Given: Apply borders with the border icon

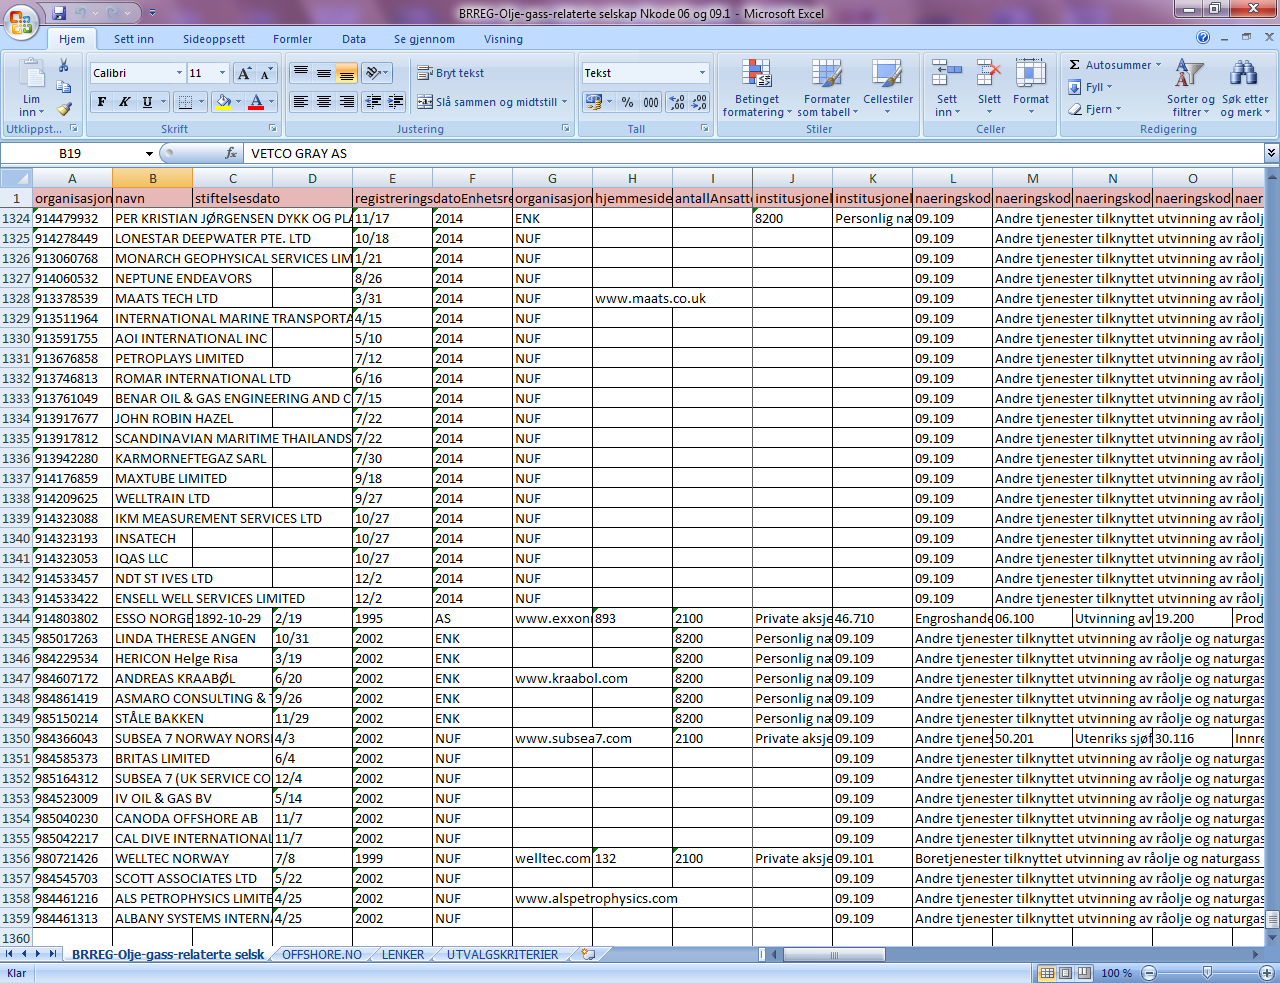Looking at the screenshot, I should click(184, 102).
